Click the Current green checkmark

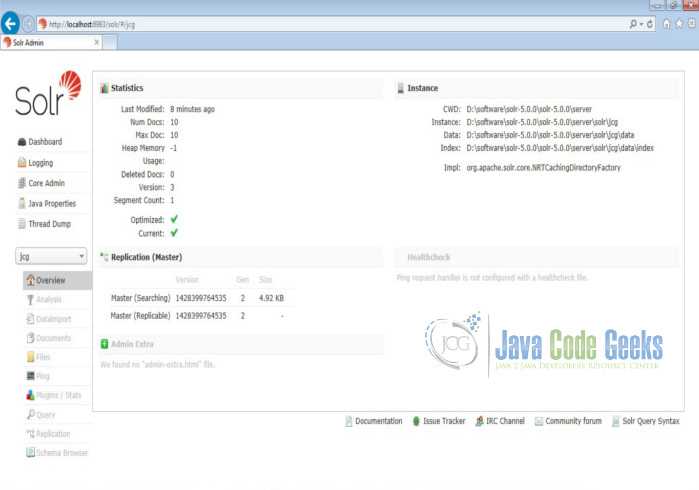(174, 233)
